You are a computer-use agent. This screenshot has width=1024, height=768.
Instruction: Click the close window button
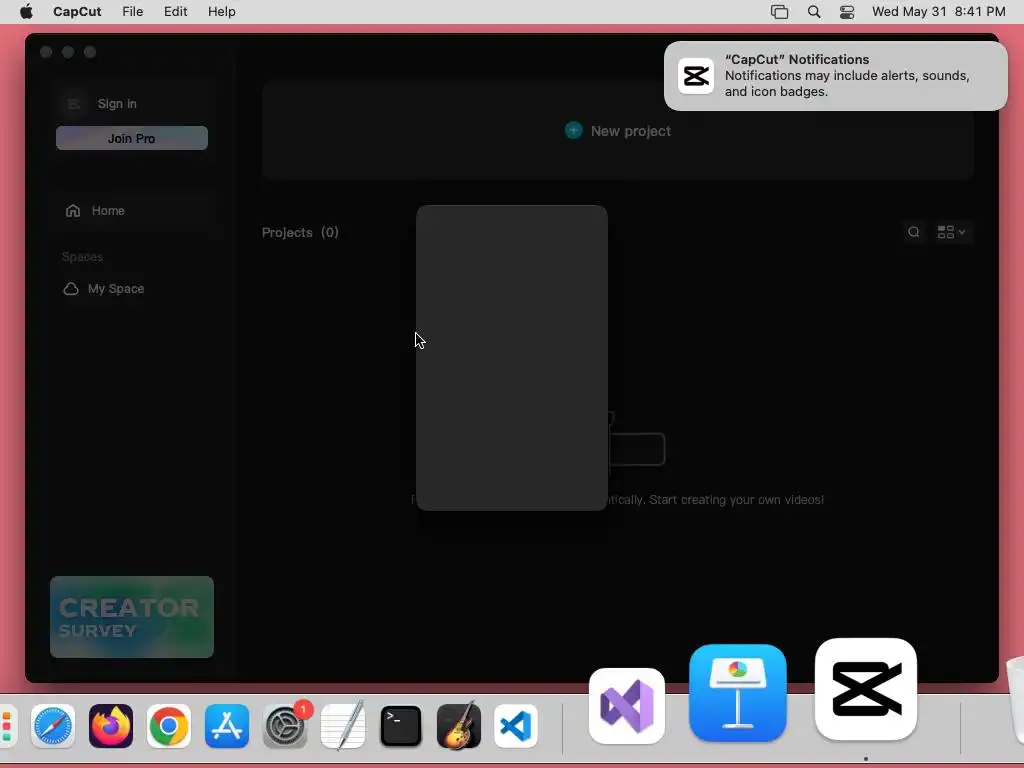click(x=46, y=52)
